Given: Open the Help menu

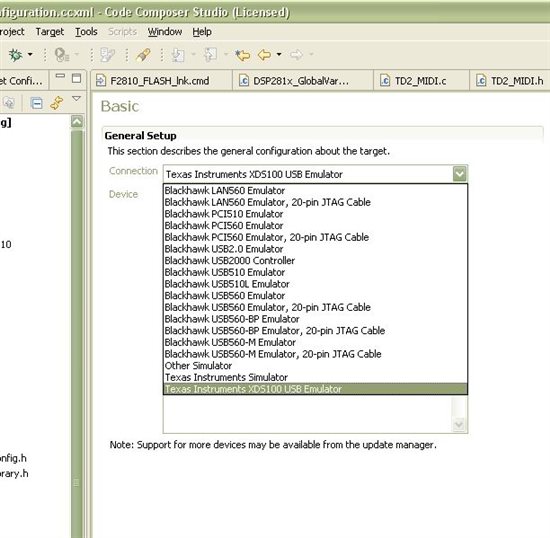Looking at the screenshot, I should tap(202, 32).
